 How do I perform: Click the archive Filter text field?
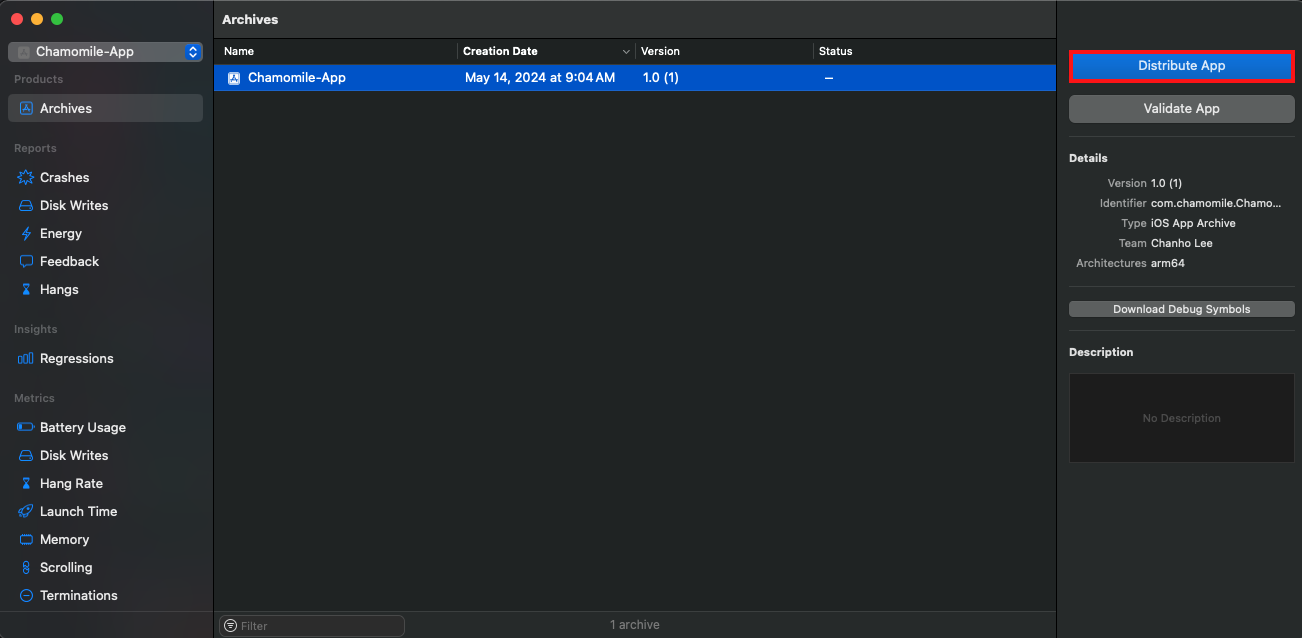point(320,626)
